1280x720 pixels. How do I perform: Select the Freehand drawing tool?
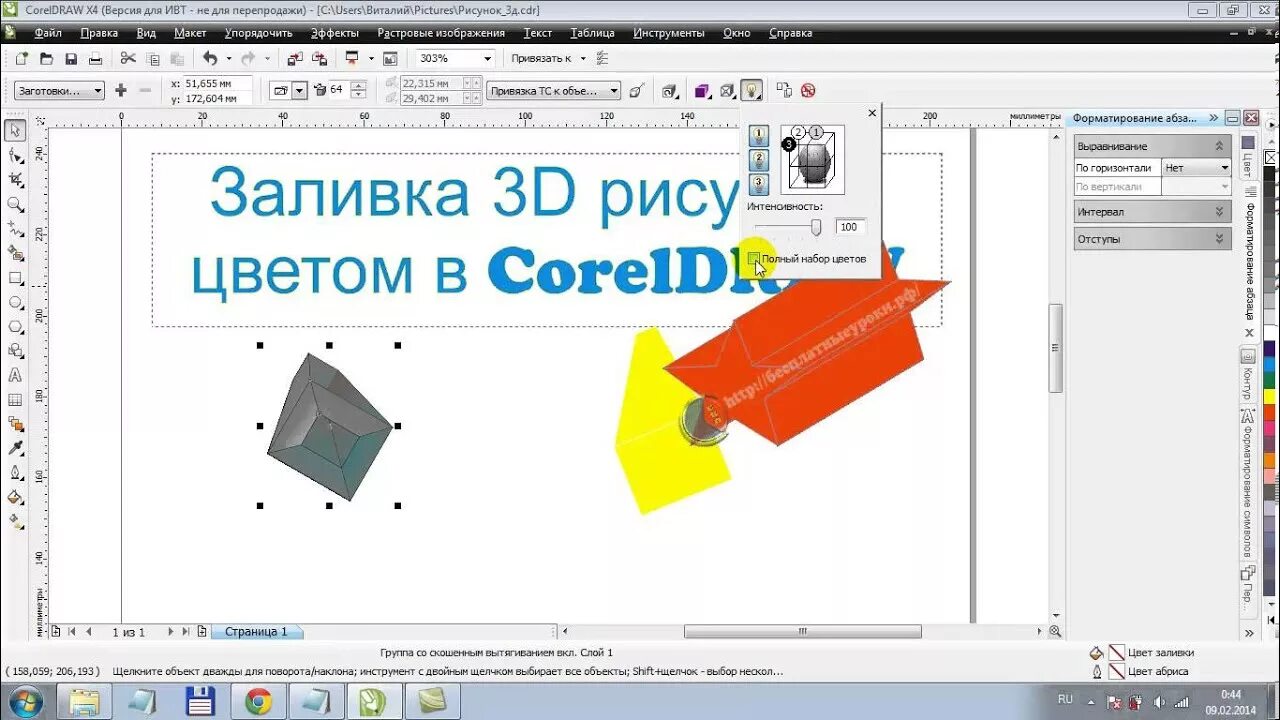pos(15,229)
